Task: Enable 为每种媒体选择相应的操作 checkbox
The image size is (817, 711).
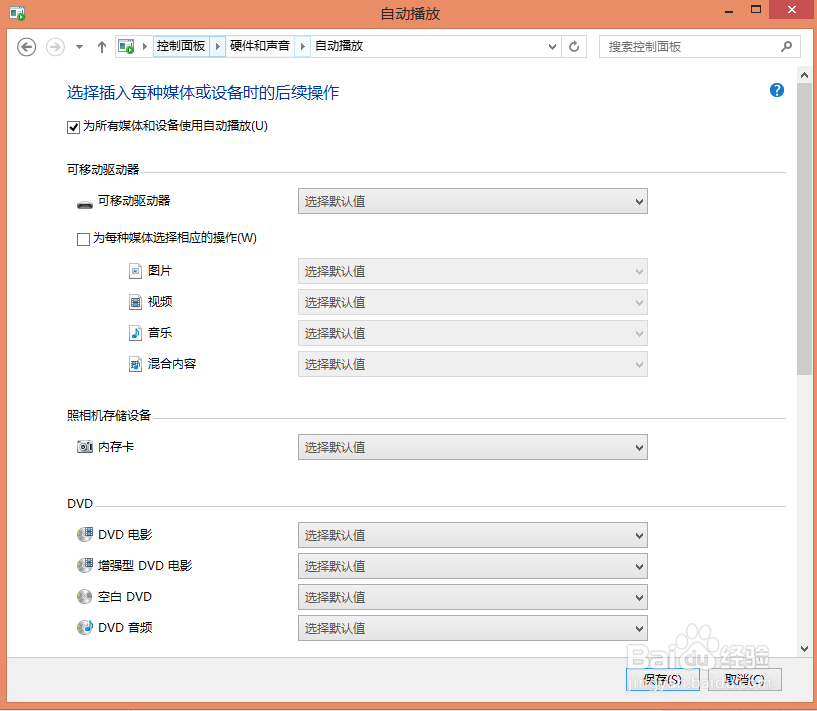Action: coord(84,238)
